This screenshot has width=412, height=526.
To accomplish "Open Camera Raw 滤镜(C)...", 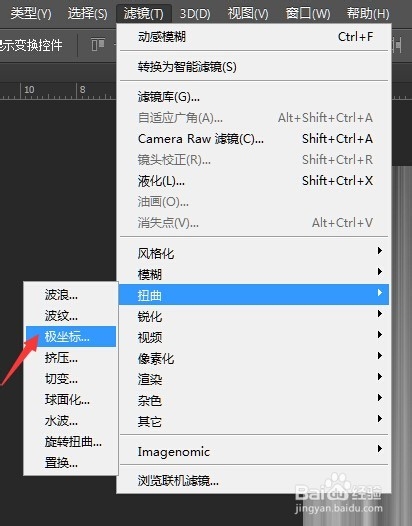I will [254, 139].
